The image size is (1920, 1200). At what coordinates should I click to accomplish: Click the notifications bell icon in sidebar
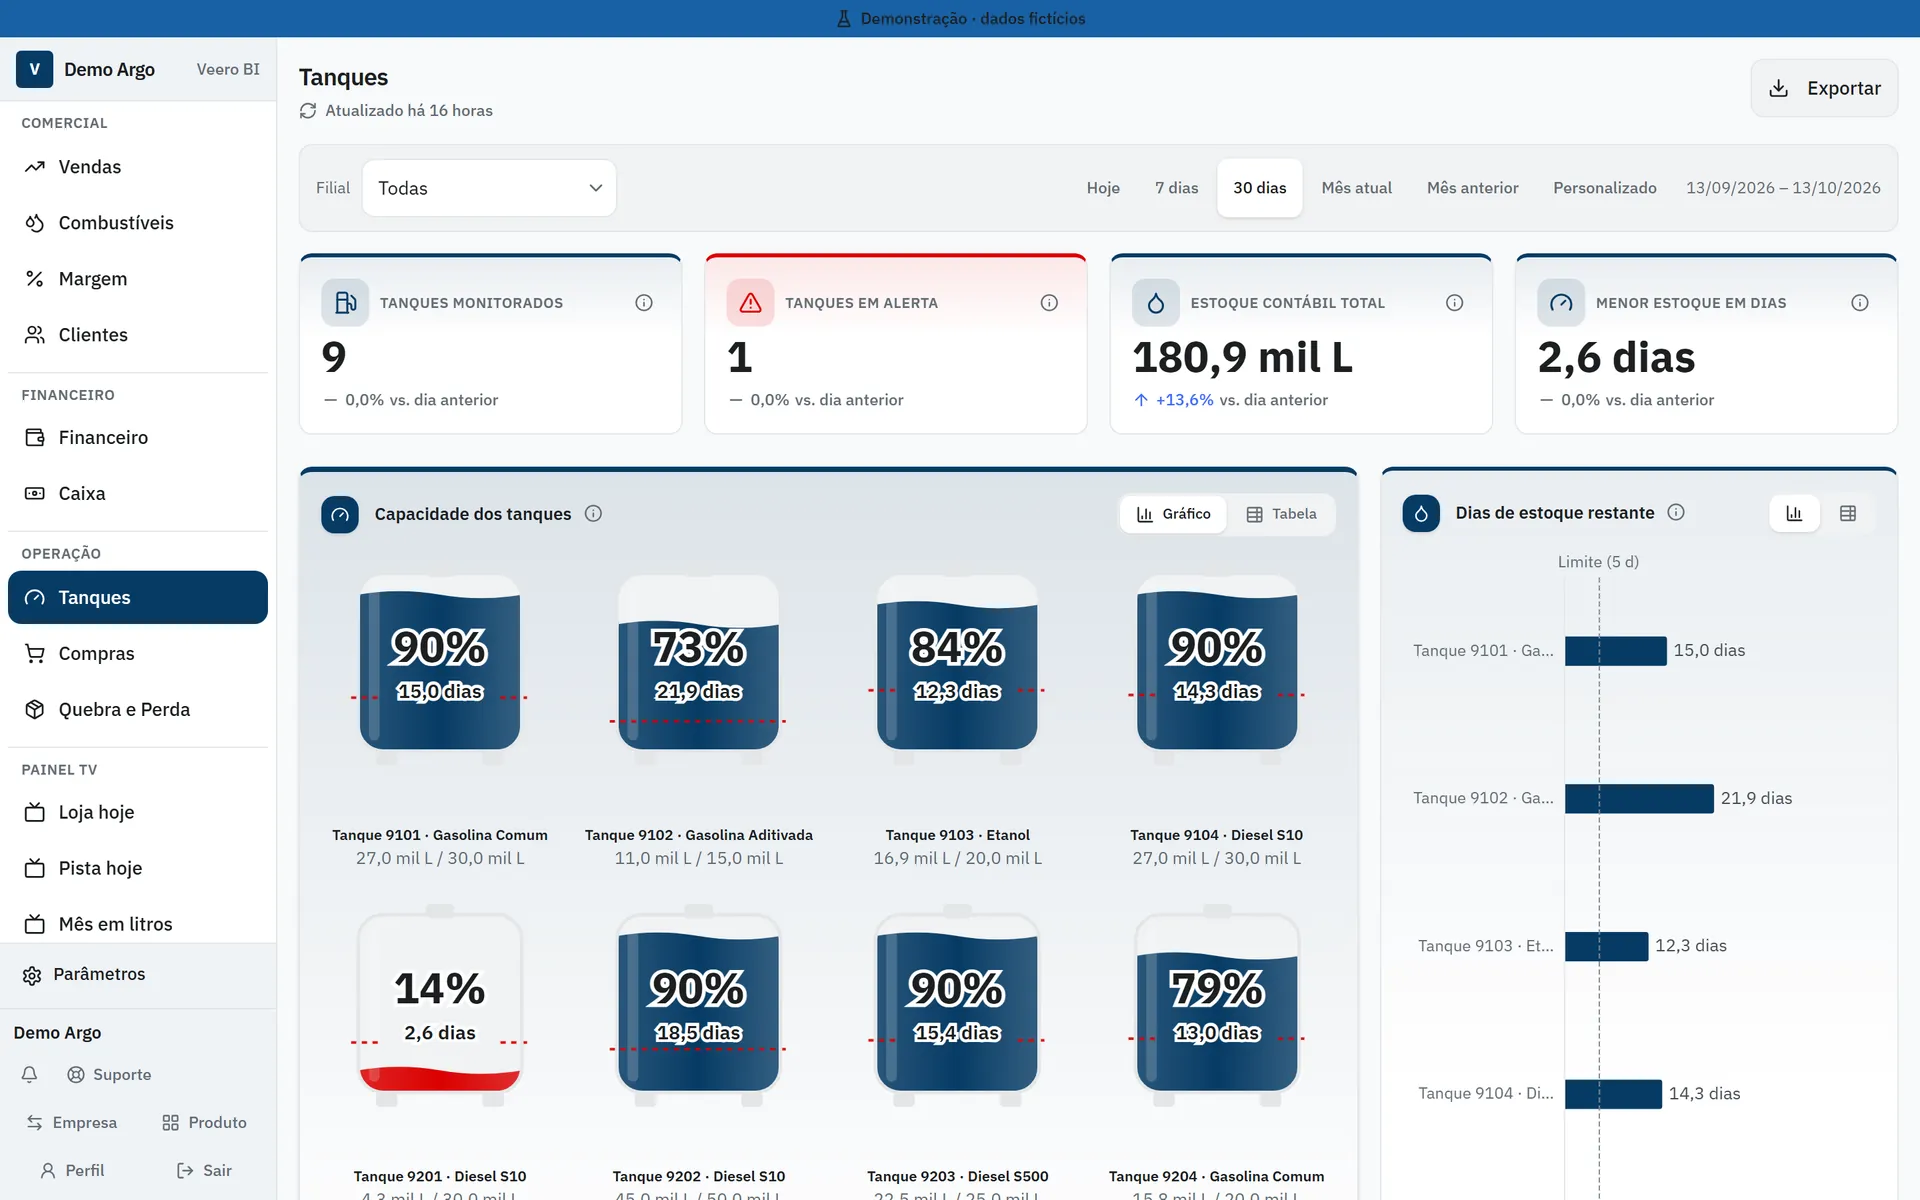[x=30, y=1075]
